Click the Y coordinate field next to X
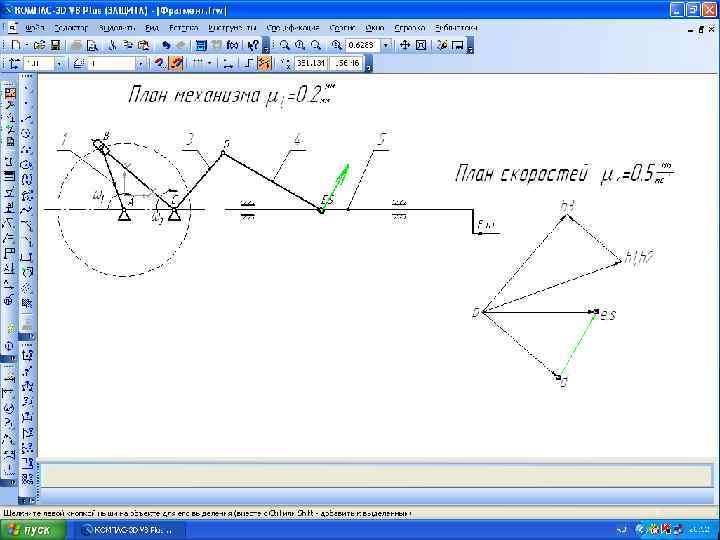Image resolution: width=720 pixels, height=540 pixels. coord(346,63)
